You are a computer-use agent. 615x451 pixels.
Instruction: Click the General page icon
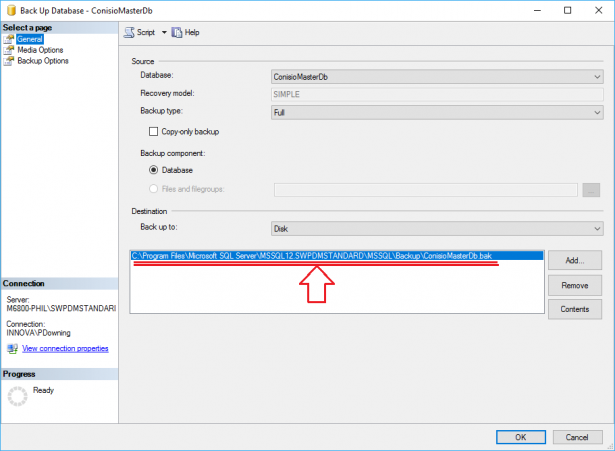point(9,39)
